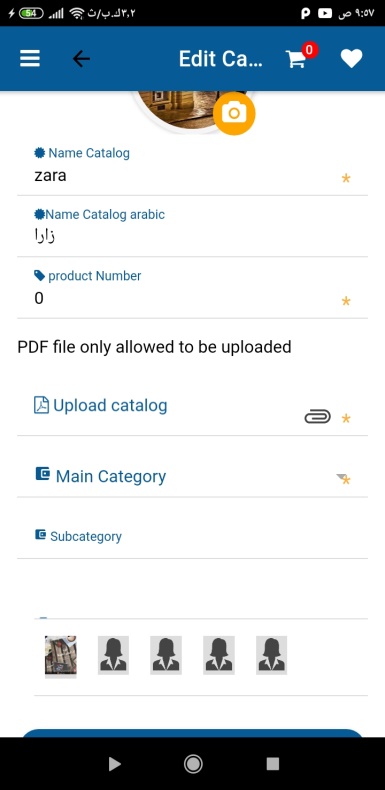The height and width of the screenshot is (790, 385).
Task: Open the Subcategory dropdown
Action: [x=192, y=537]
